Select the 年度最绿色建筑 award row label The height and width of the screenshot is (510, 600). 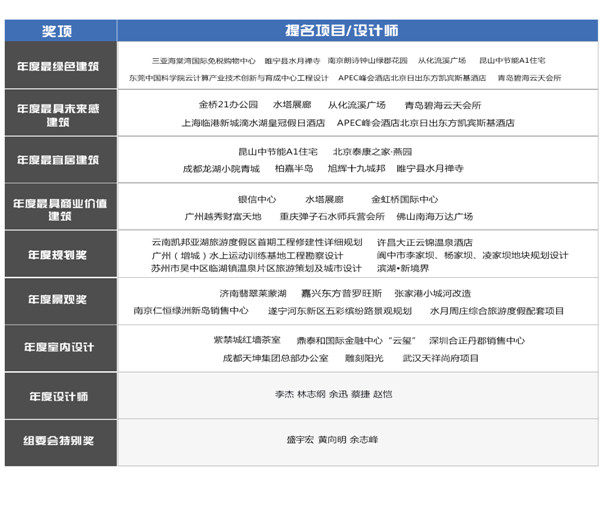click(x=58, y=67)
